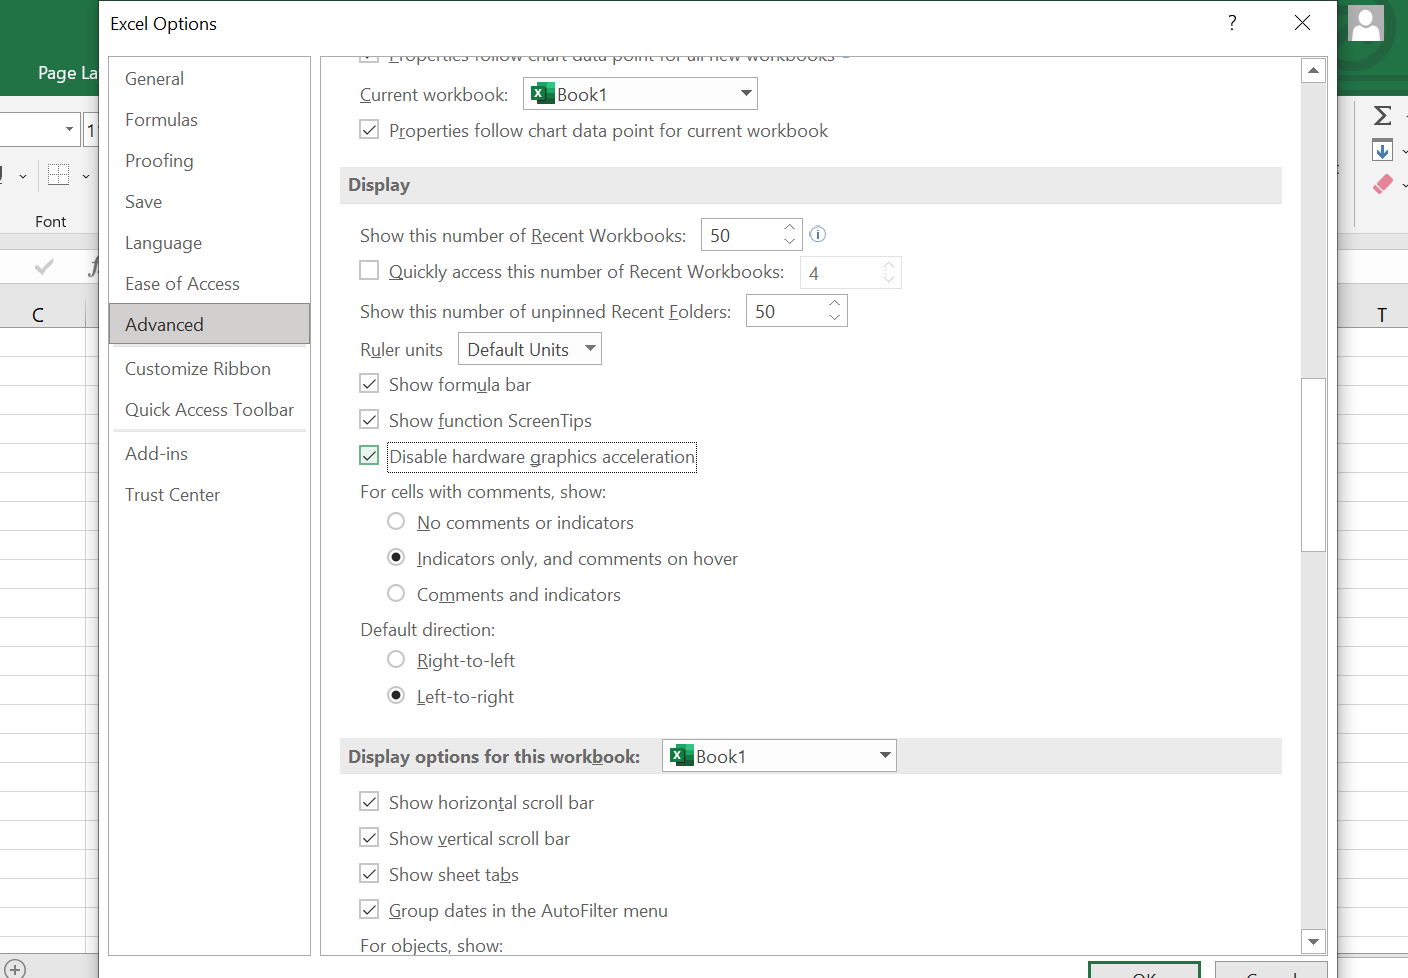
Task: Uncheck Disable hardware graphics acceleration
Action: coord(369,456)
